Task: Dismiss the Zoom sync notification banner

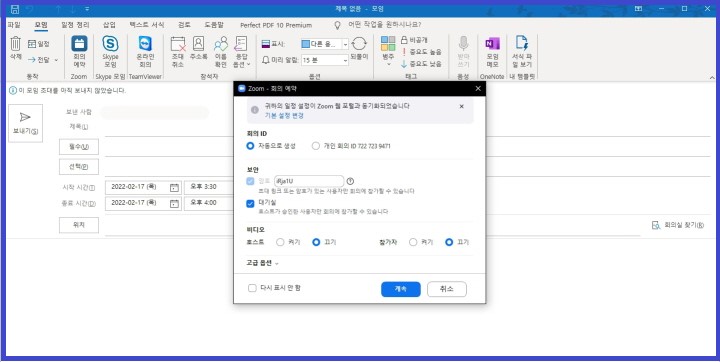Action: tap(461, 107)
